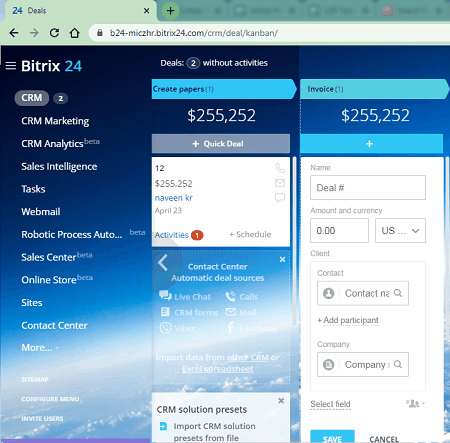Click the SITEMAP link
The image size is (450, 443).
click(35, 379)
